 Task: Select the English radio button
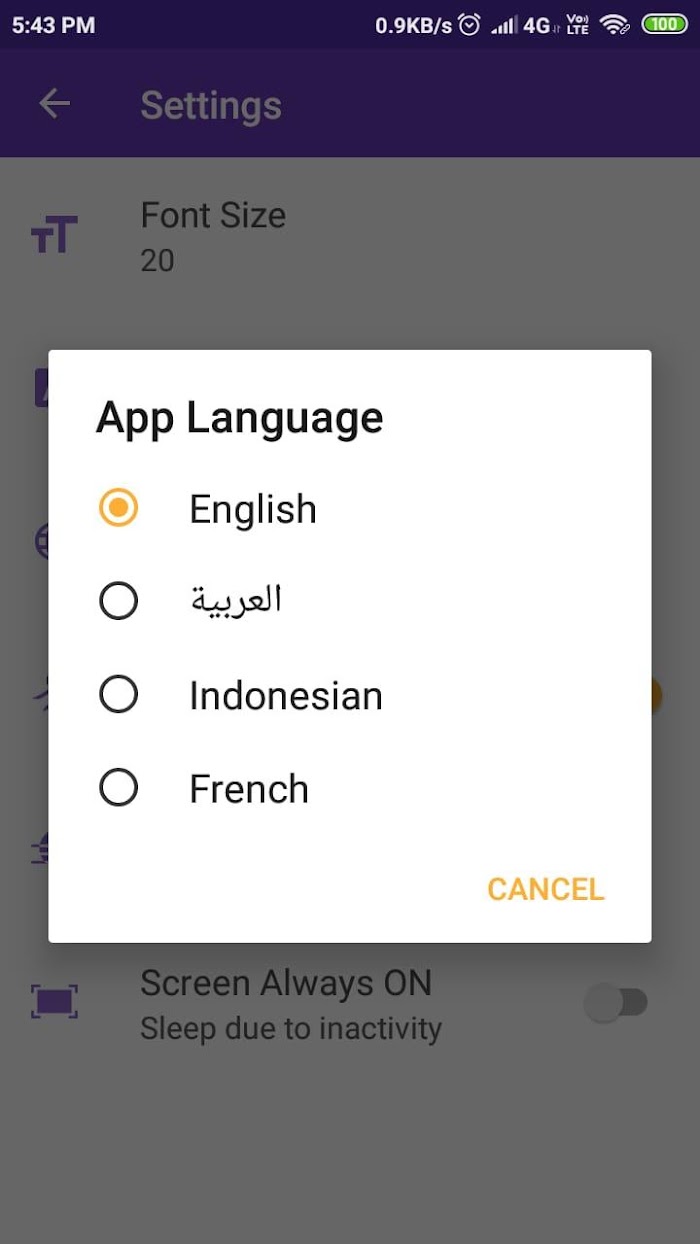(x=119, y=508)
